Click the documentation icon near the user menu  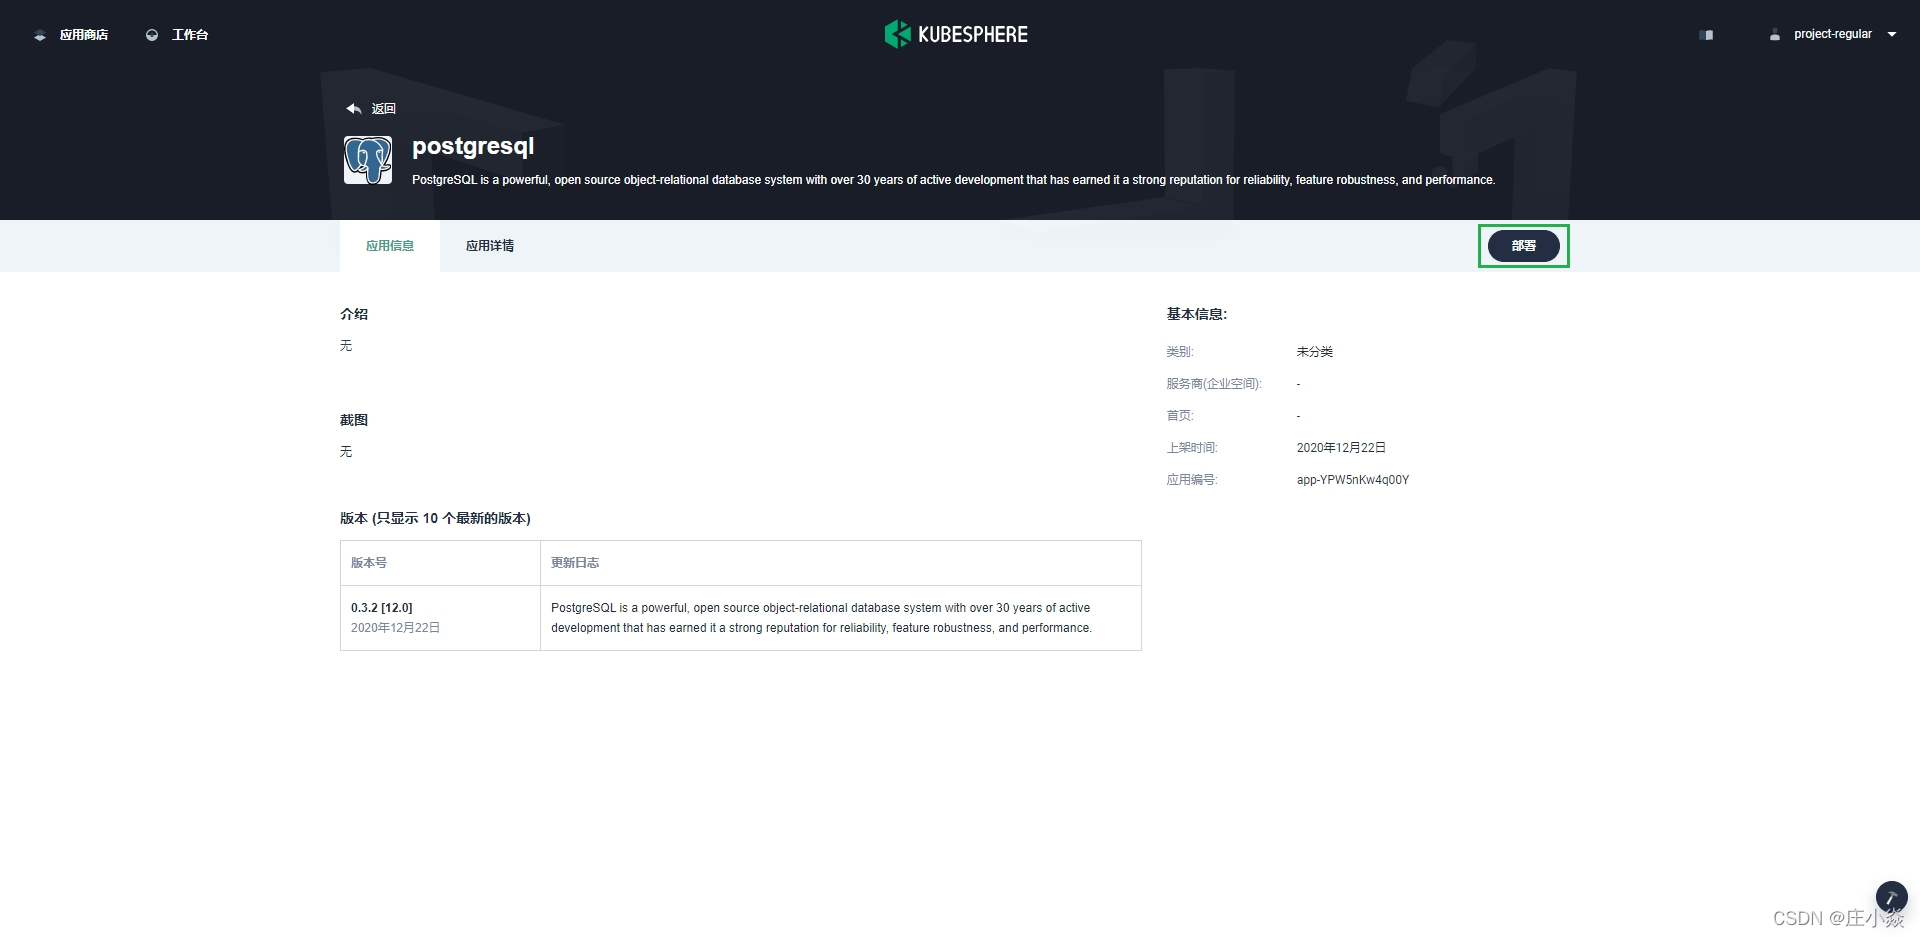click(x=1706, y=35)
